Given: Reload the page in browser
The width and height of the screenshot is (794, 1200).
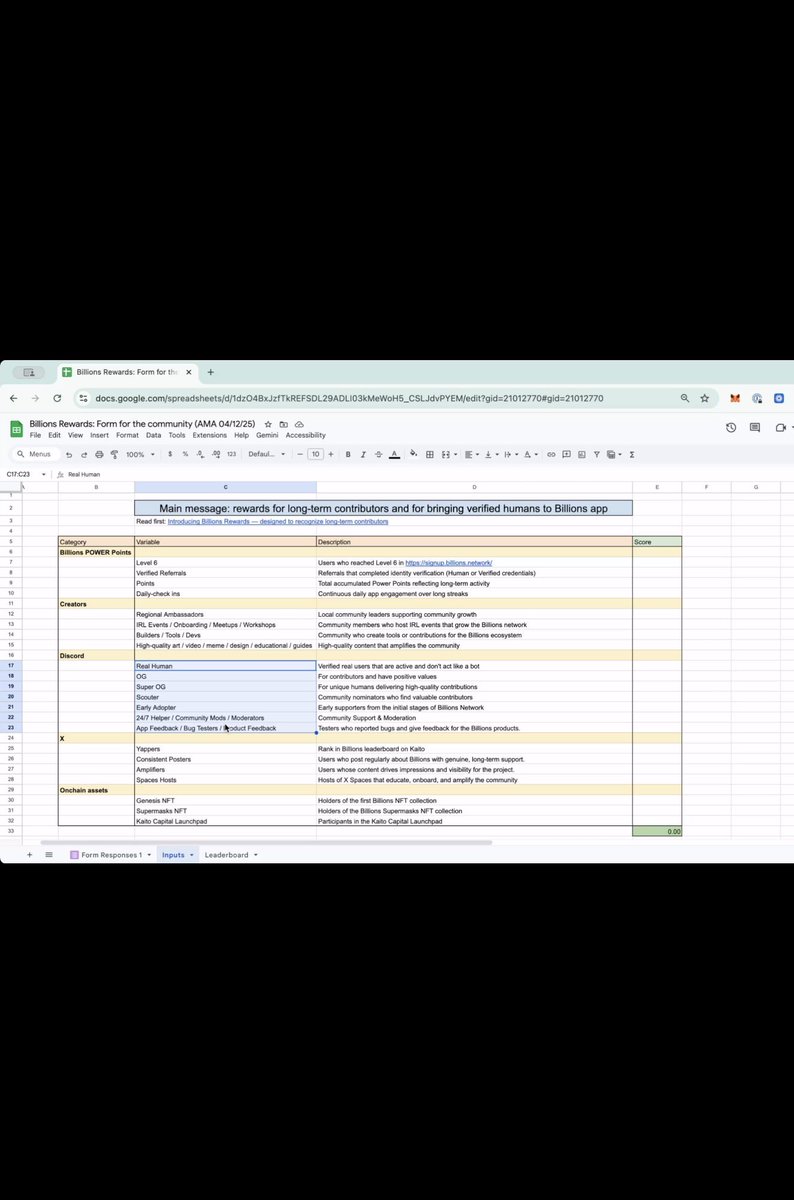Looking at the screenshot, I should tap(59, 398).
